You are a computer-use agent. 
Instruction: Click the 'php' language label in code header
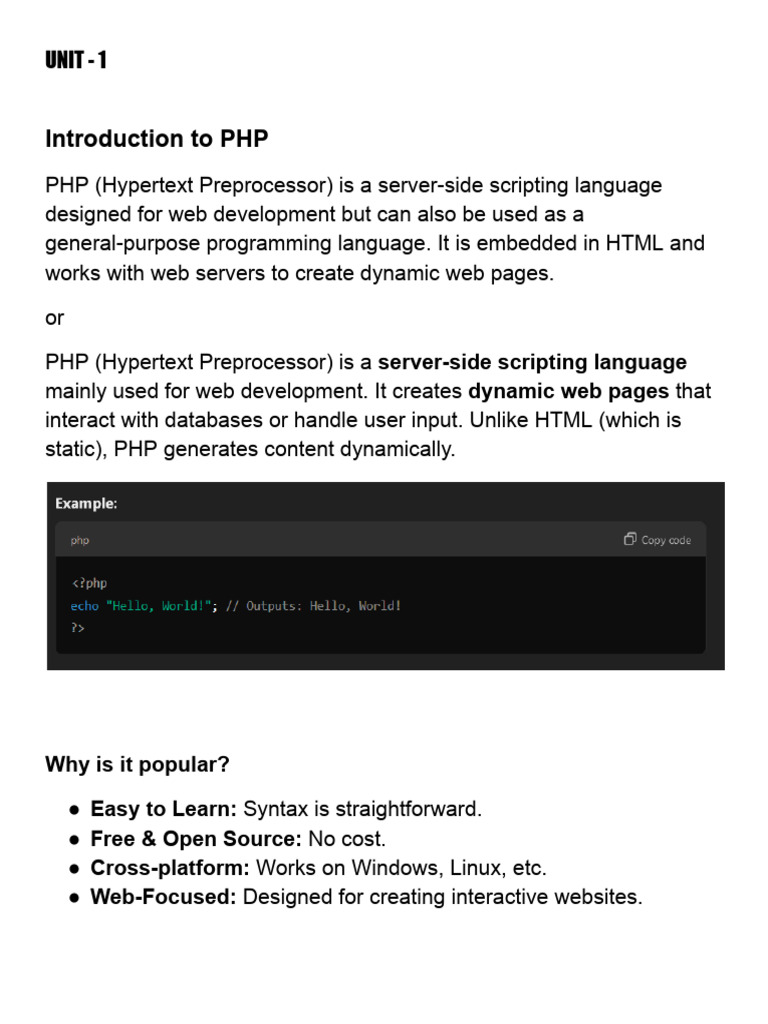pyautogui.click(x=80, y=540)
